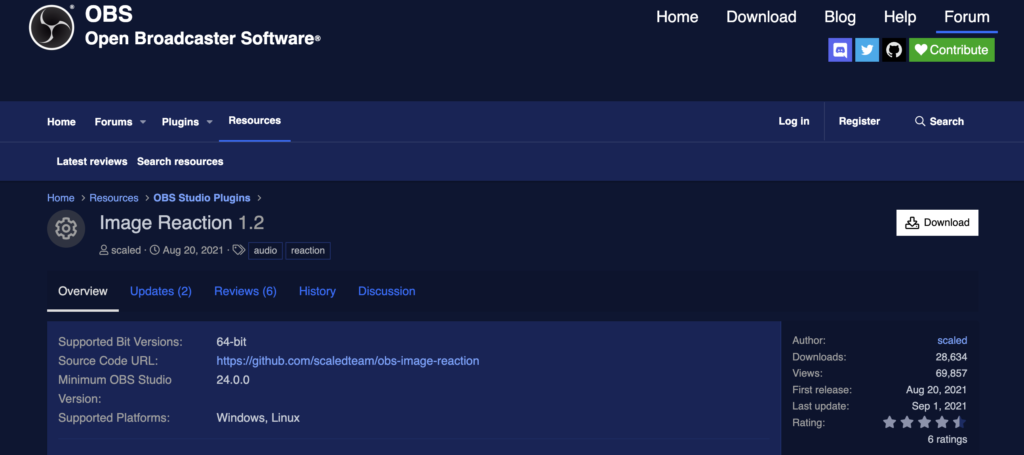Select the History tab
Viewport: 1024px width, 455px height.
[317, 291]
